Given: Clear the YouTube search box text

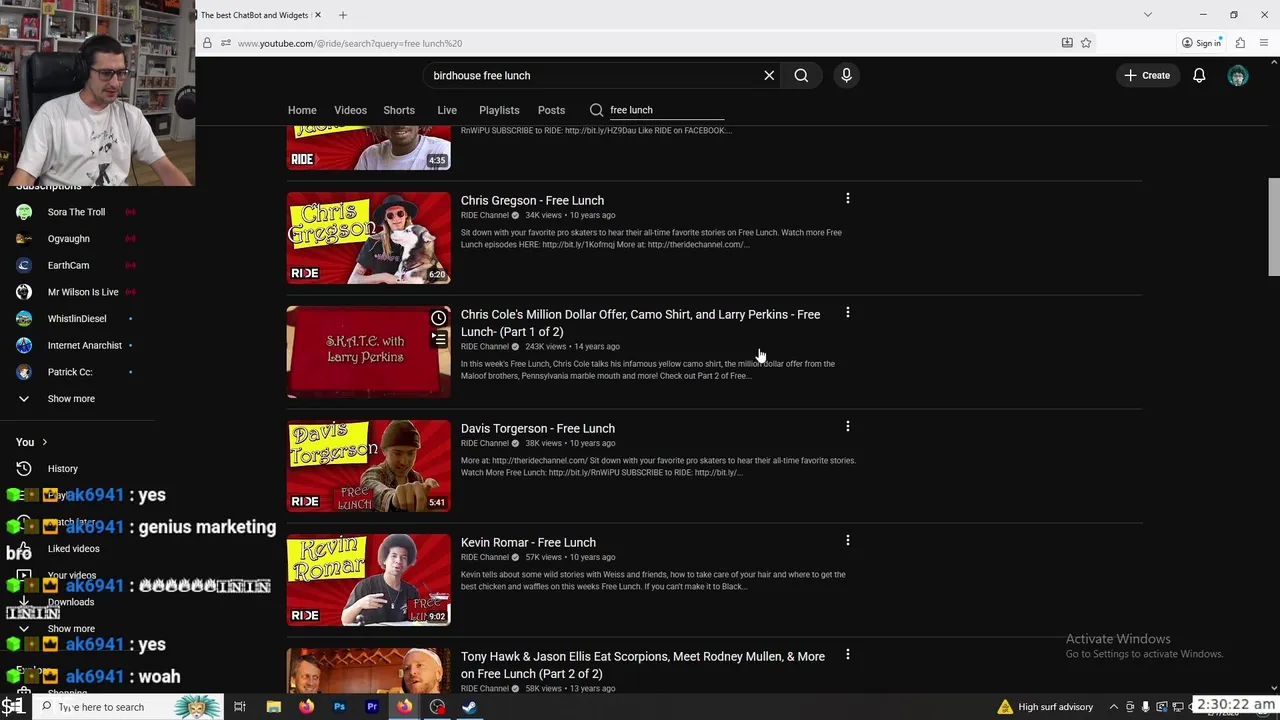Looking at the screenshot, I should coord(769,75).
